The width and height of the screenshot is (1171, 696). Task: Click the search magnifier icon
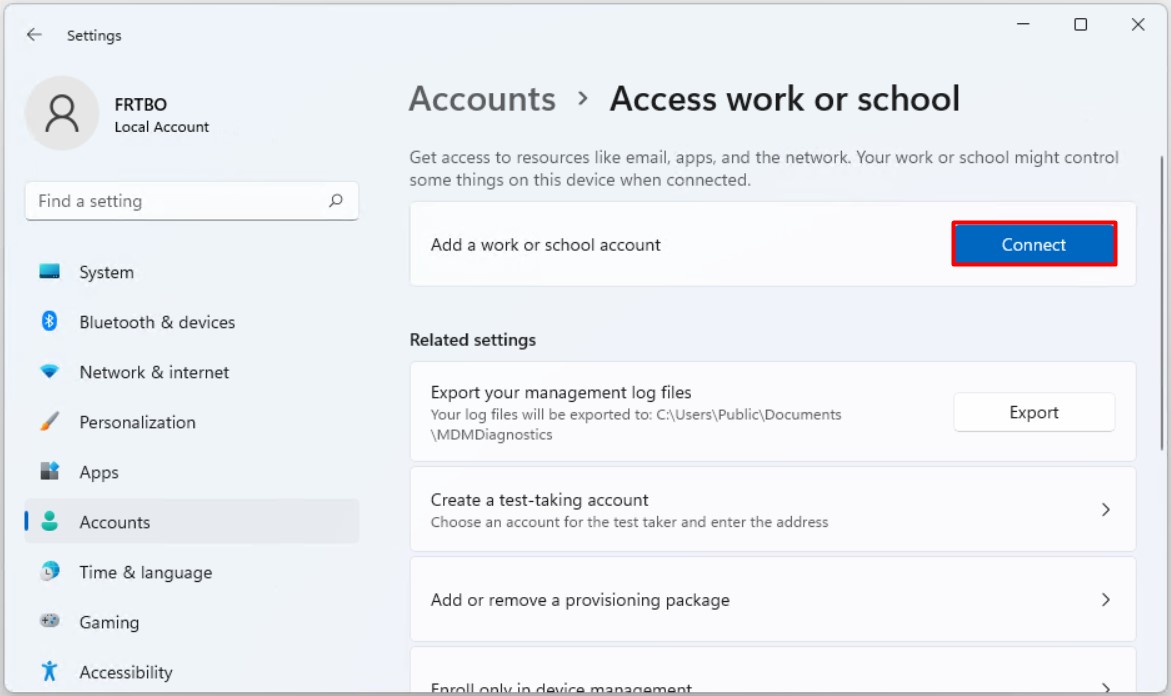click(336, 200)
